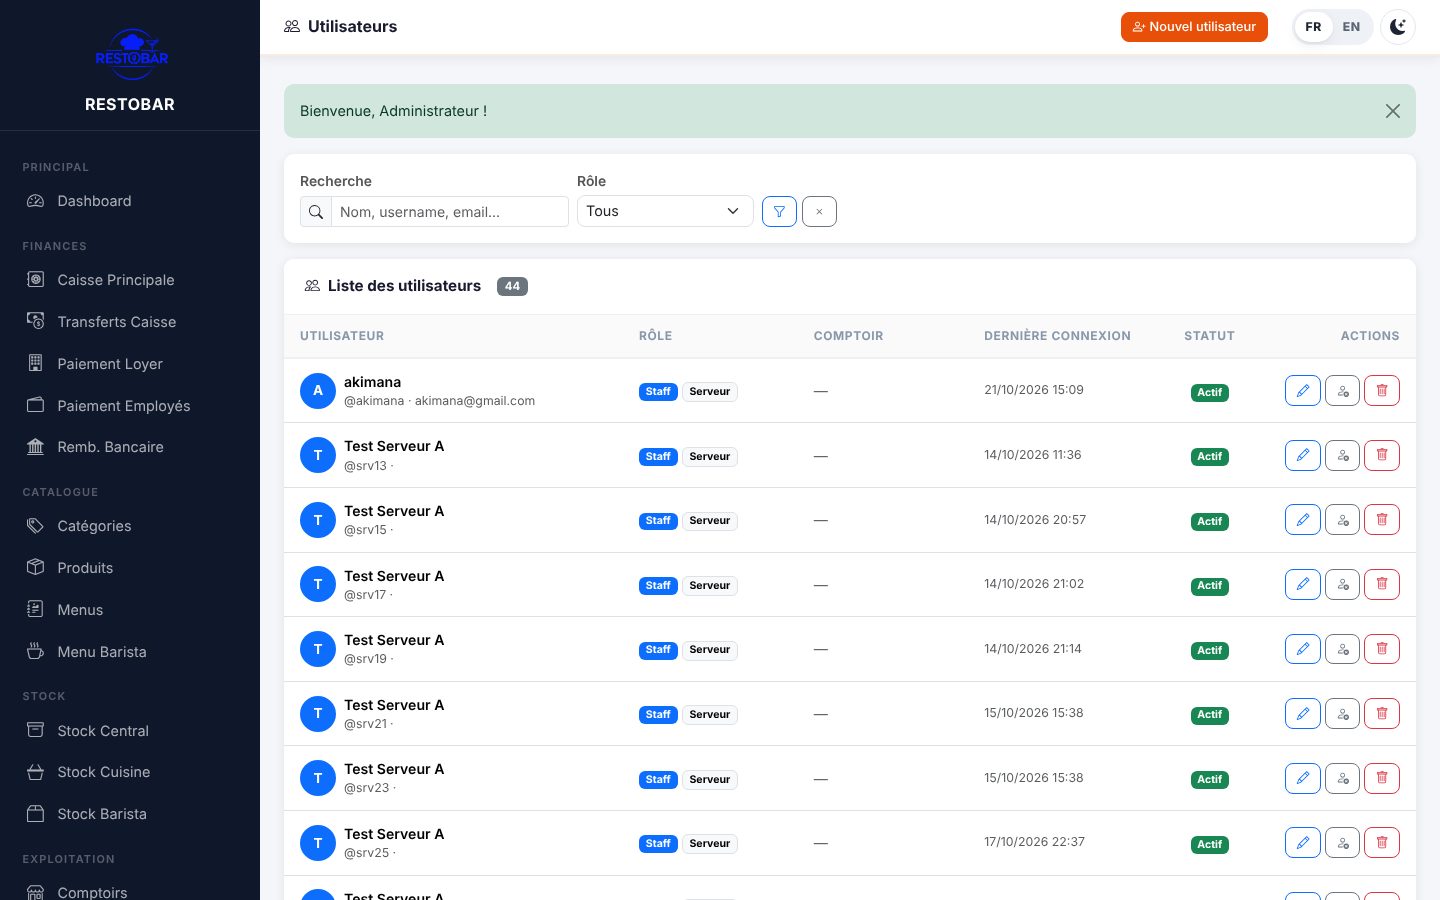
Task: Switch the interface language to EN
Action: point(1351,27)
